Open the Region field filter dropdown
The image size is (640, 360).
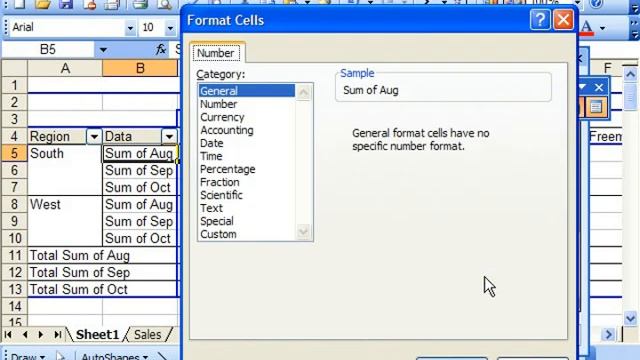pyautogui.click(x=94, y=136)
